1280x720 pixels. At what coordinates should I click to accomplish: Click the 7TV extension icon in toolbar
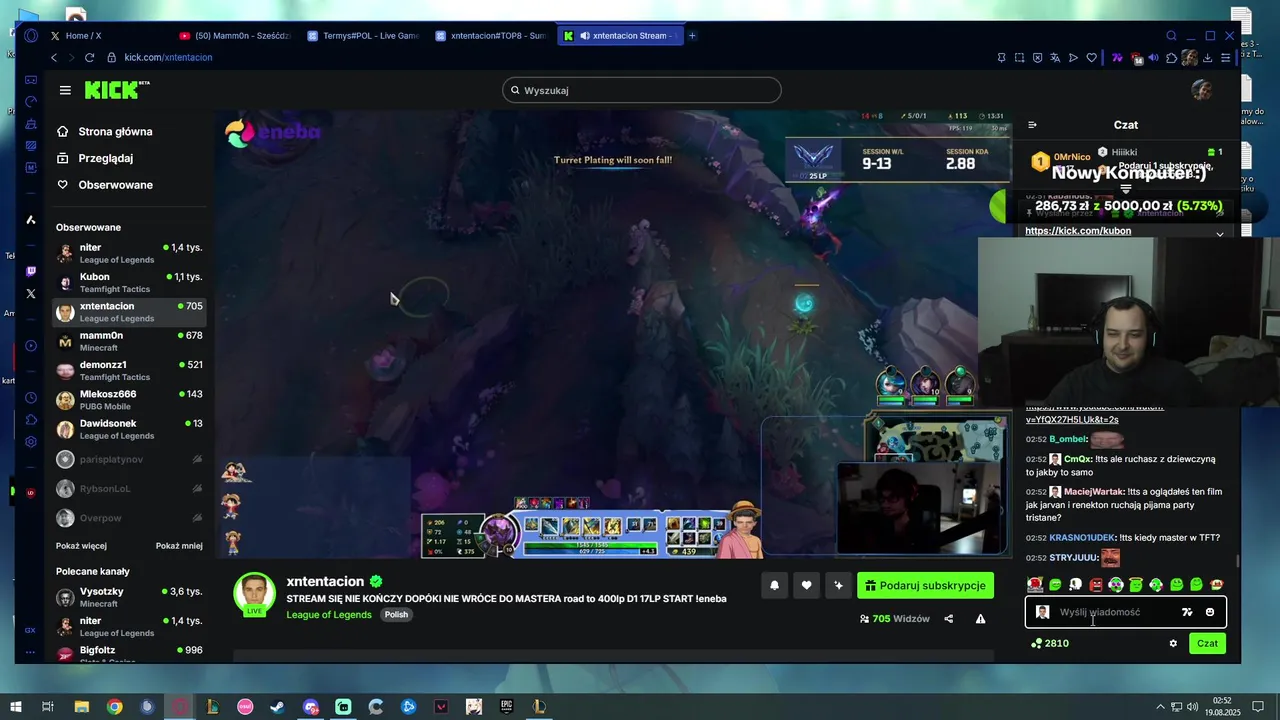[x=1117, y=58]
